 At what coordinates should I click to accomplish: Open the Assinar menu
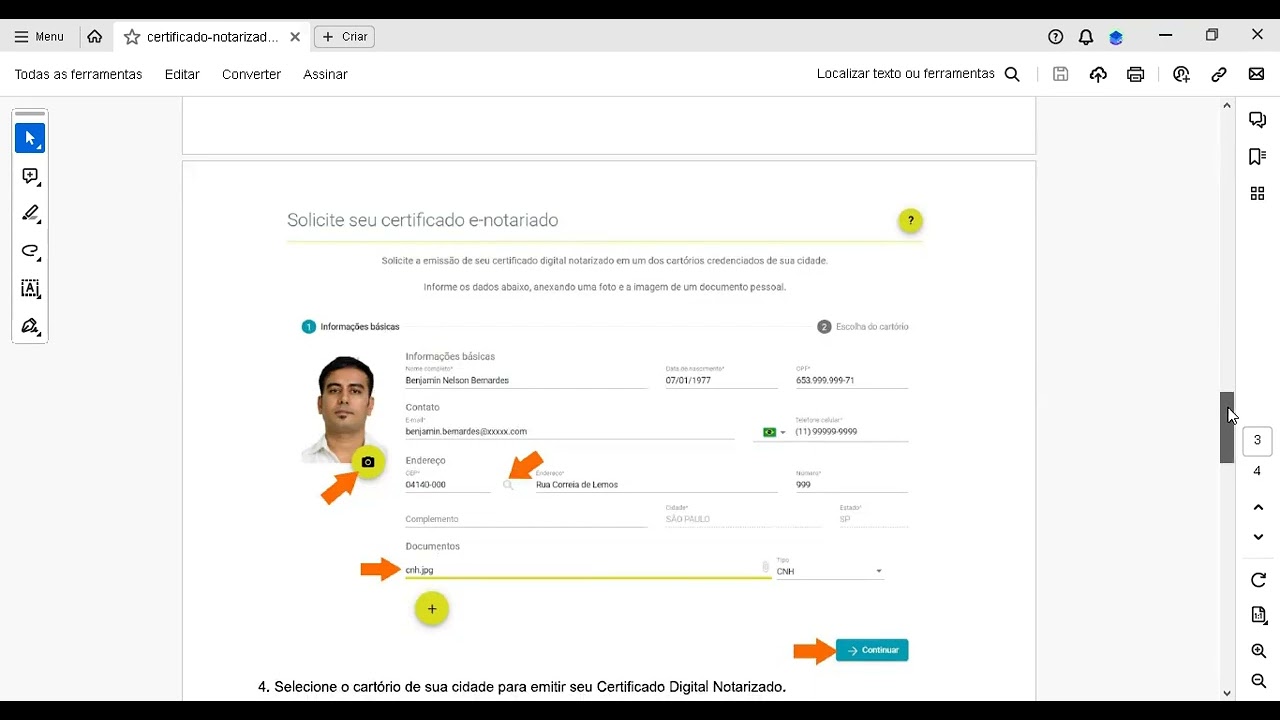(x=325, y=74)
